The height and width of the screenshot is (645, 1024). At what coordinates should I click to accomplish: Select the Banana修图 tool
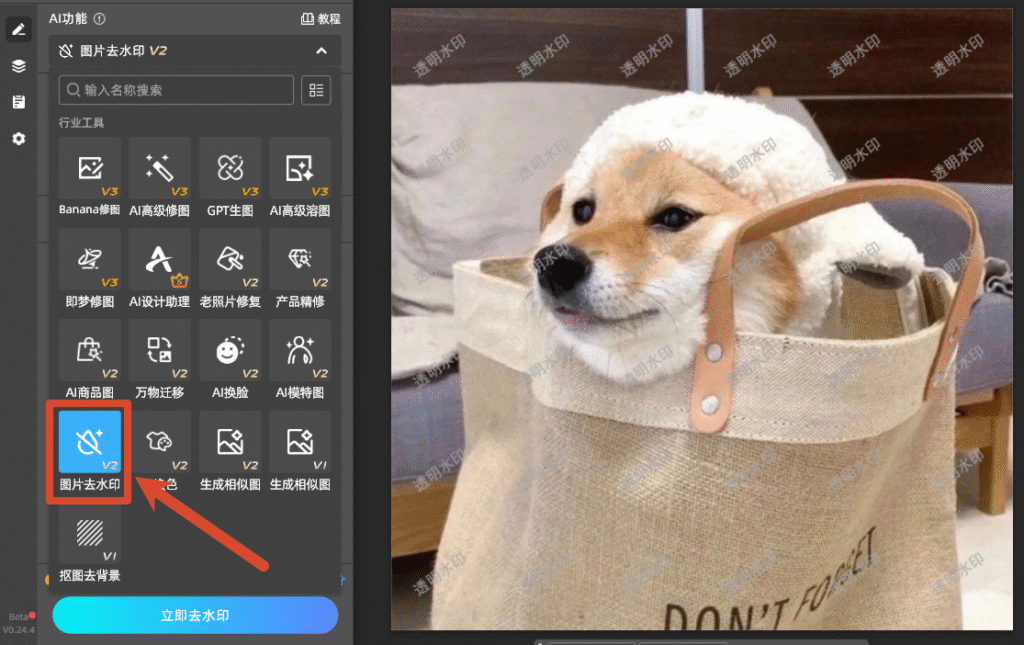click(x=89, y=177)
